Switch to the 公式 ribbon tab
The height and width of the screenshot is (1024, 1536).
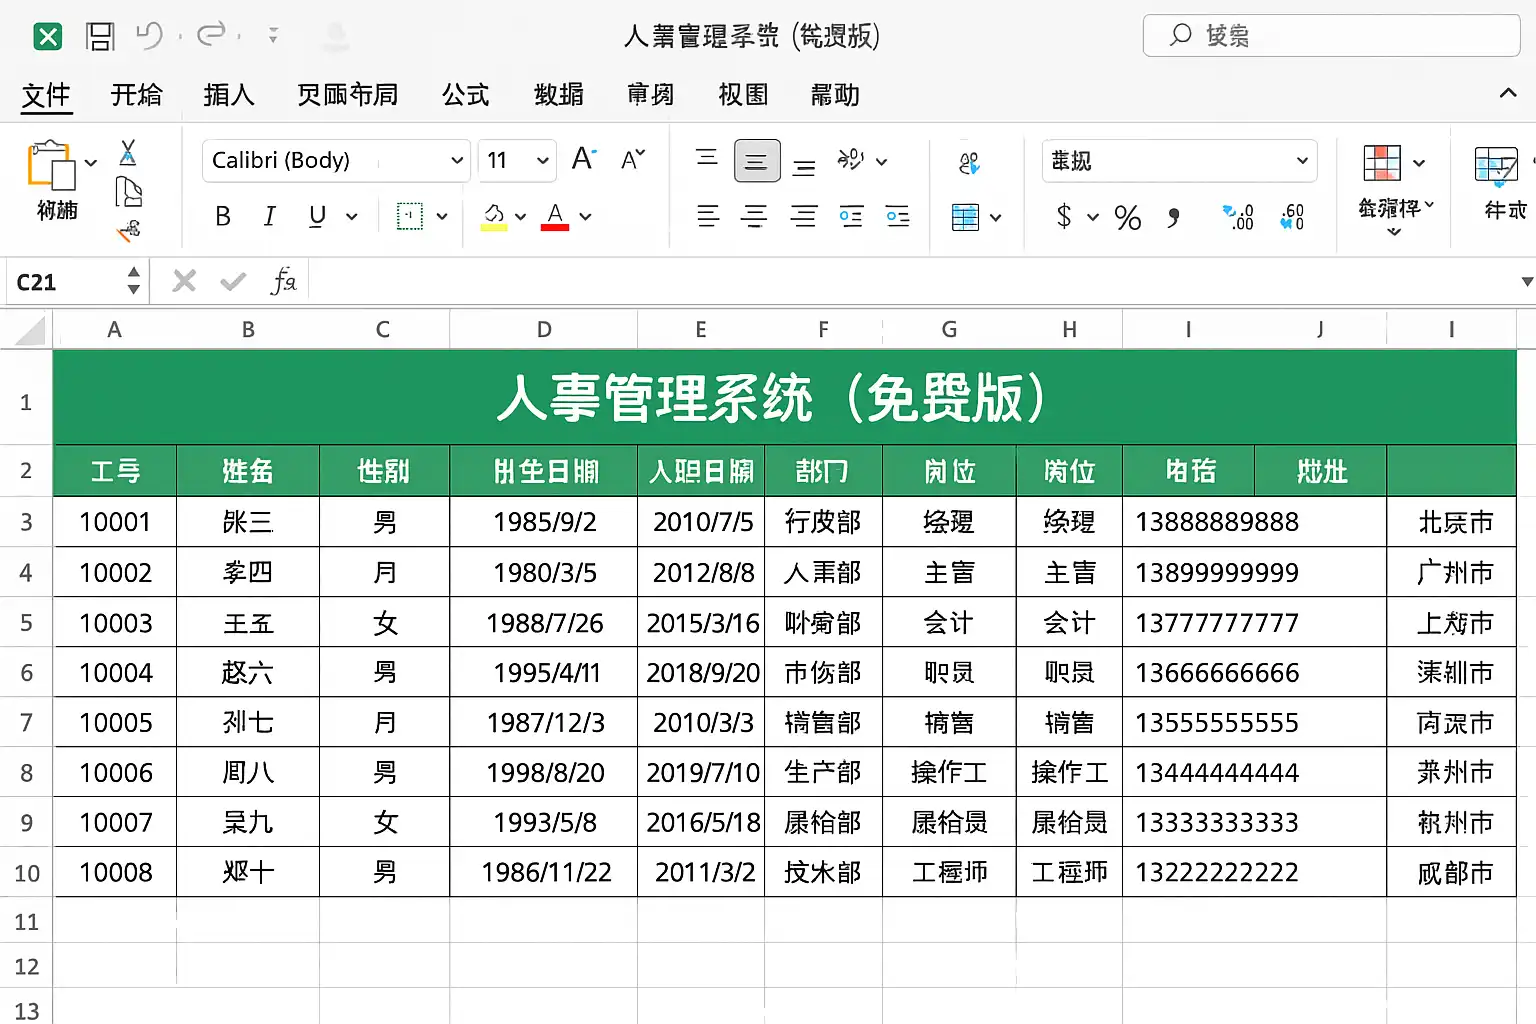coord(466,95)
